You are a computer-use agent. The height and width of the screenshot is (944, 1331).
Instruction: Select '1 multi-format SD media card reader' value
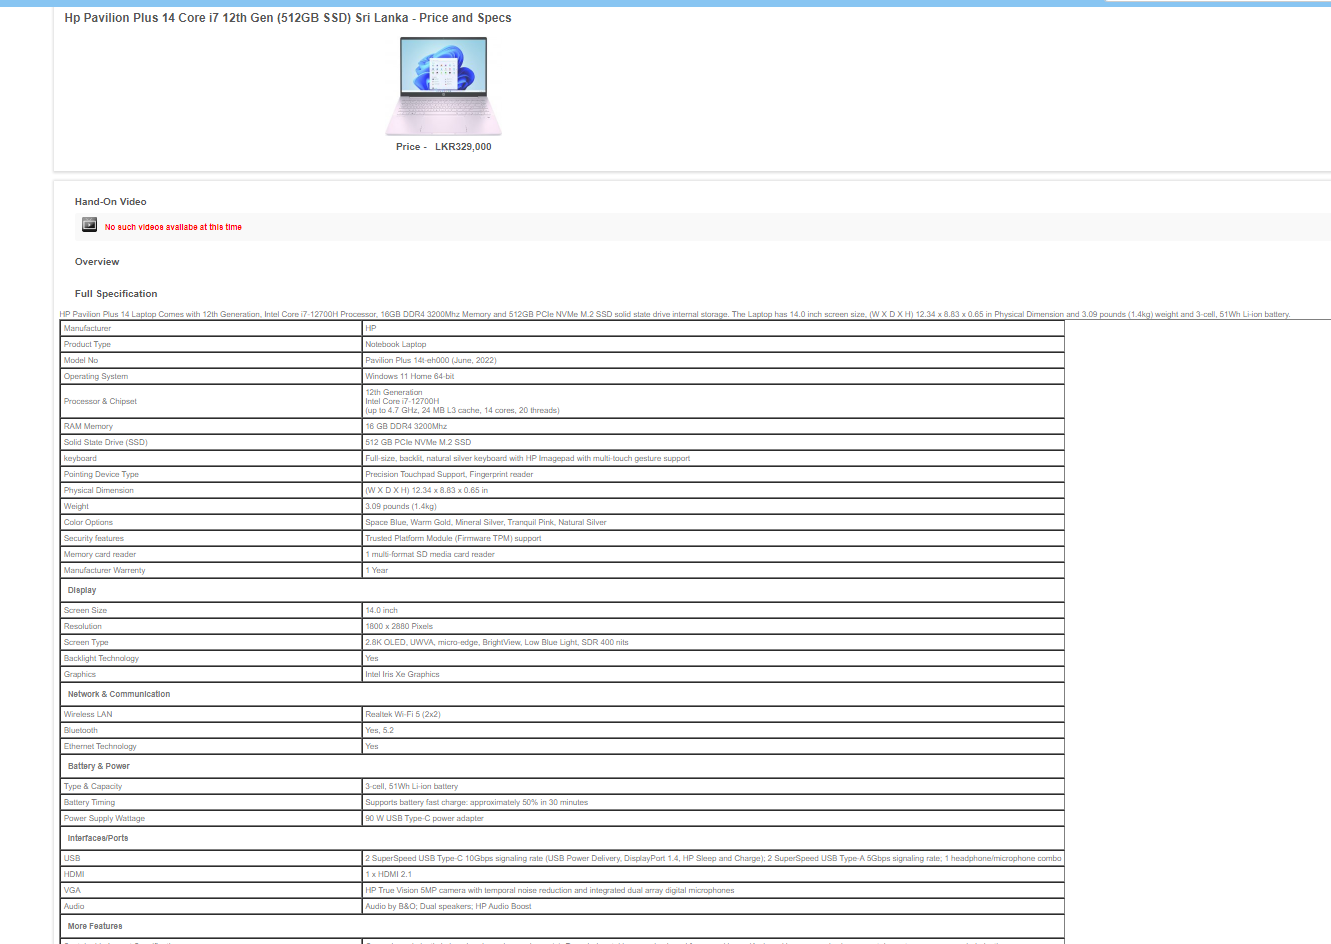click(430, 554)
